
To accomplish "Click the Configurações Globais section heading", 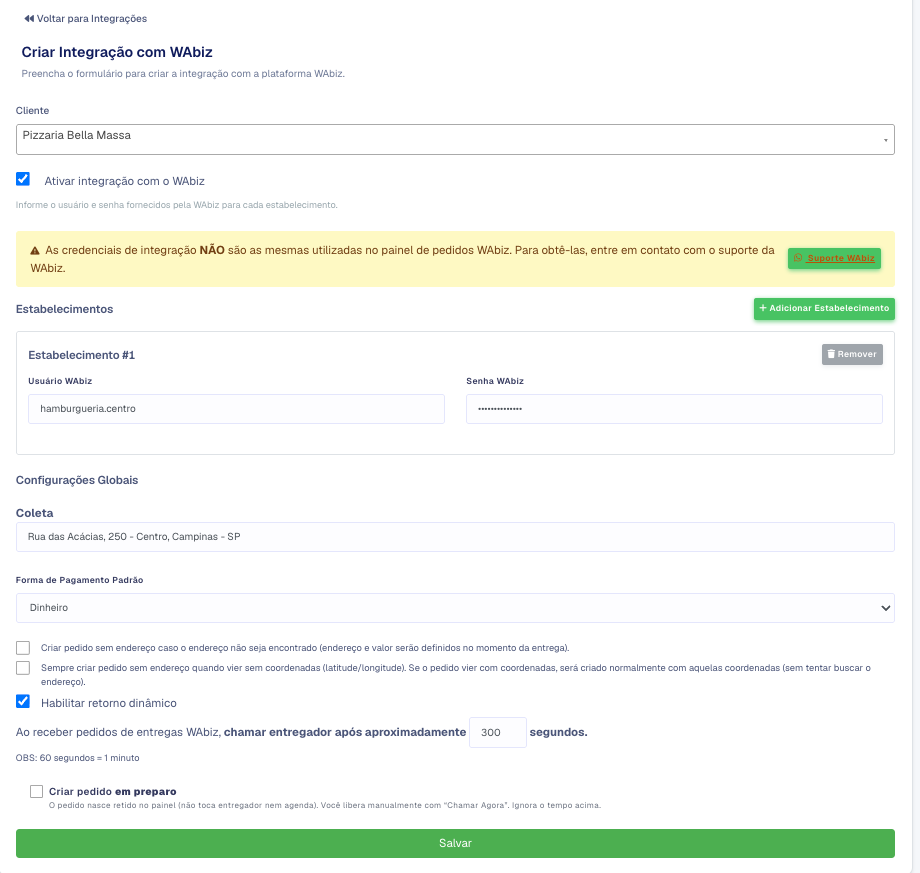I will point(77,480).
